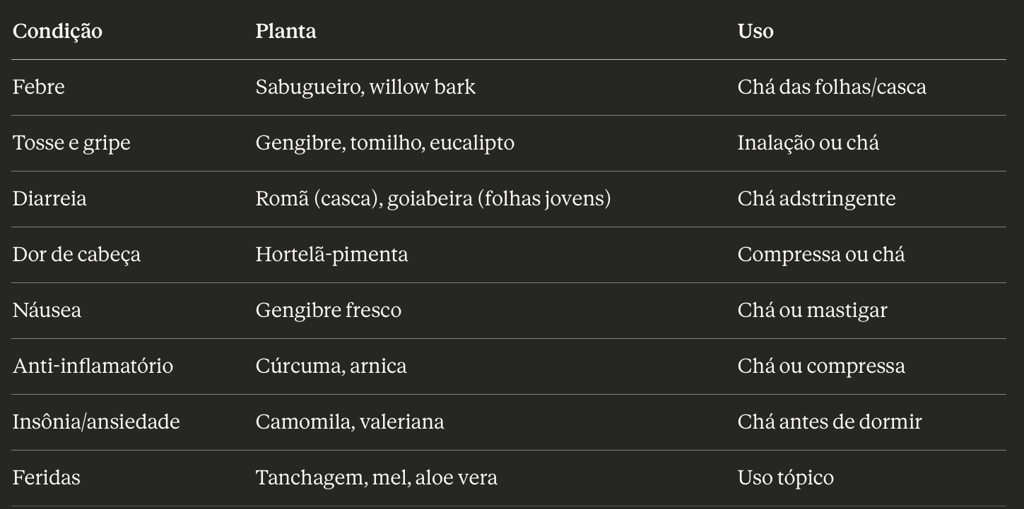The image size is (1024, 509).
Task: Click Gengibre, tomilho, eucalipto text
Action: click(x=385, y=143)
